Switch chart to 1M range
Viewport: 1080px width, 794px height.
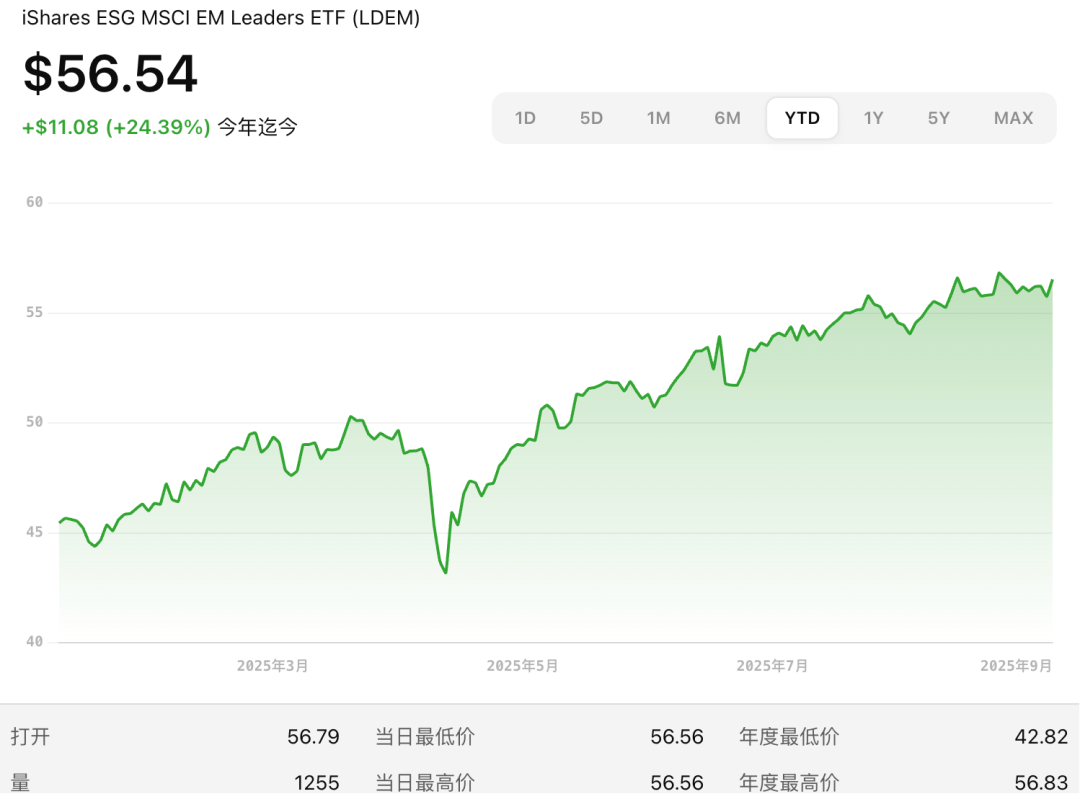[658, 118]
